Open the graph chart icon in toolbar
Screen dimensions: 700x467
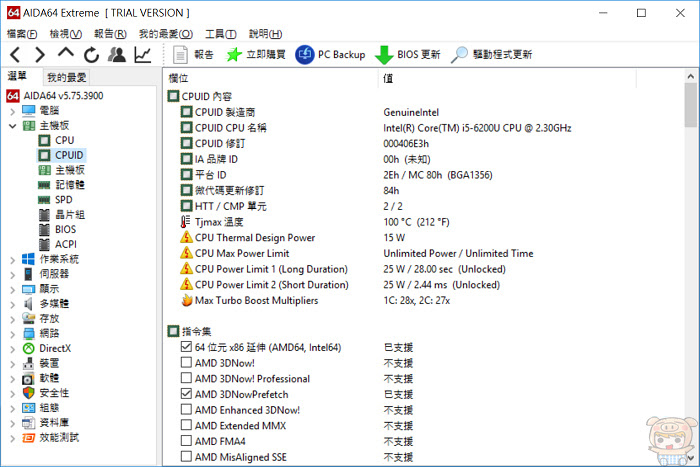coord(143,55)
